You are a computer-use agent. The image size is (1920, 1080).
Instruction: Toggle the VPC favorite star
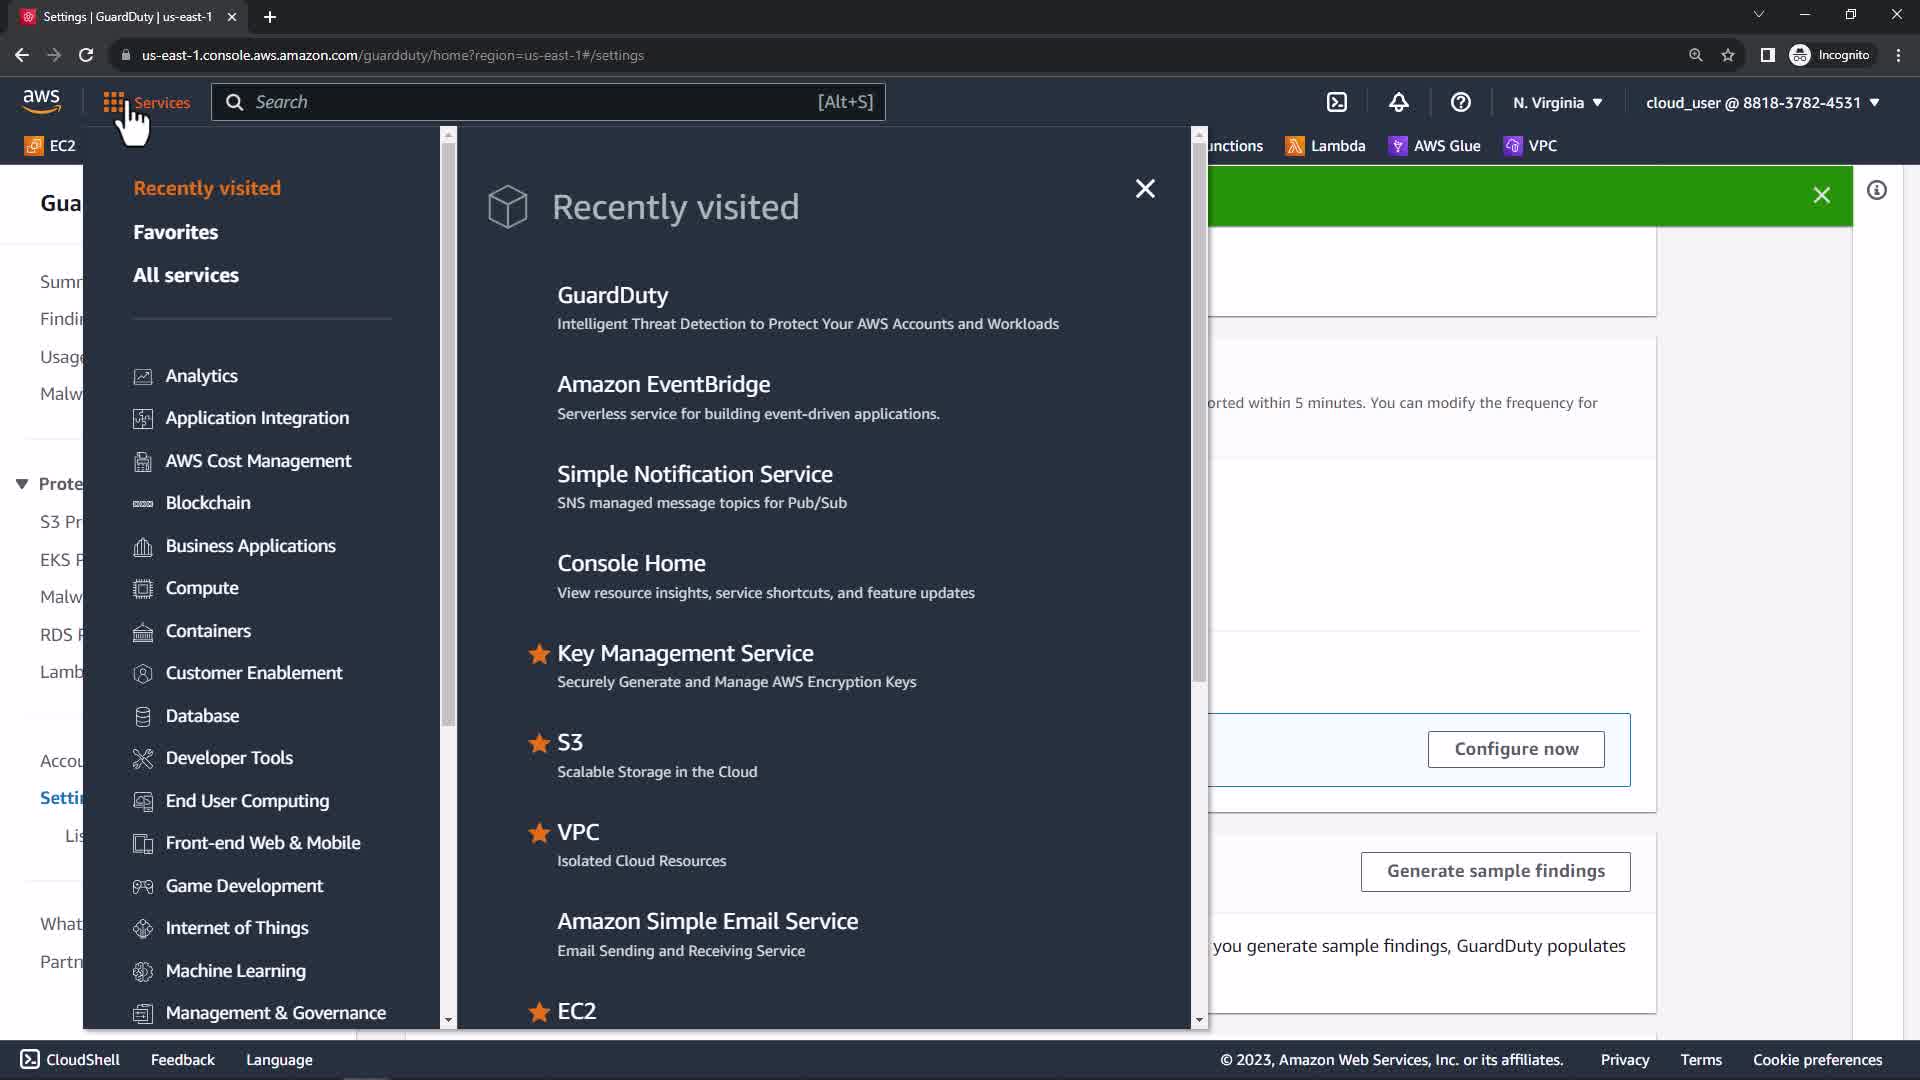pyautogui.click(x=539, y=832)
